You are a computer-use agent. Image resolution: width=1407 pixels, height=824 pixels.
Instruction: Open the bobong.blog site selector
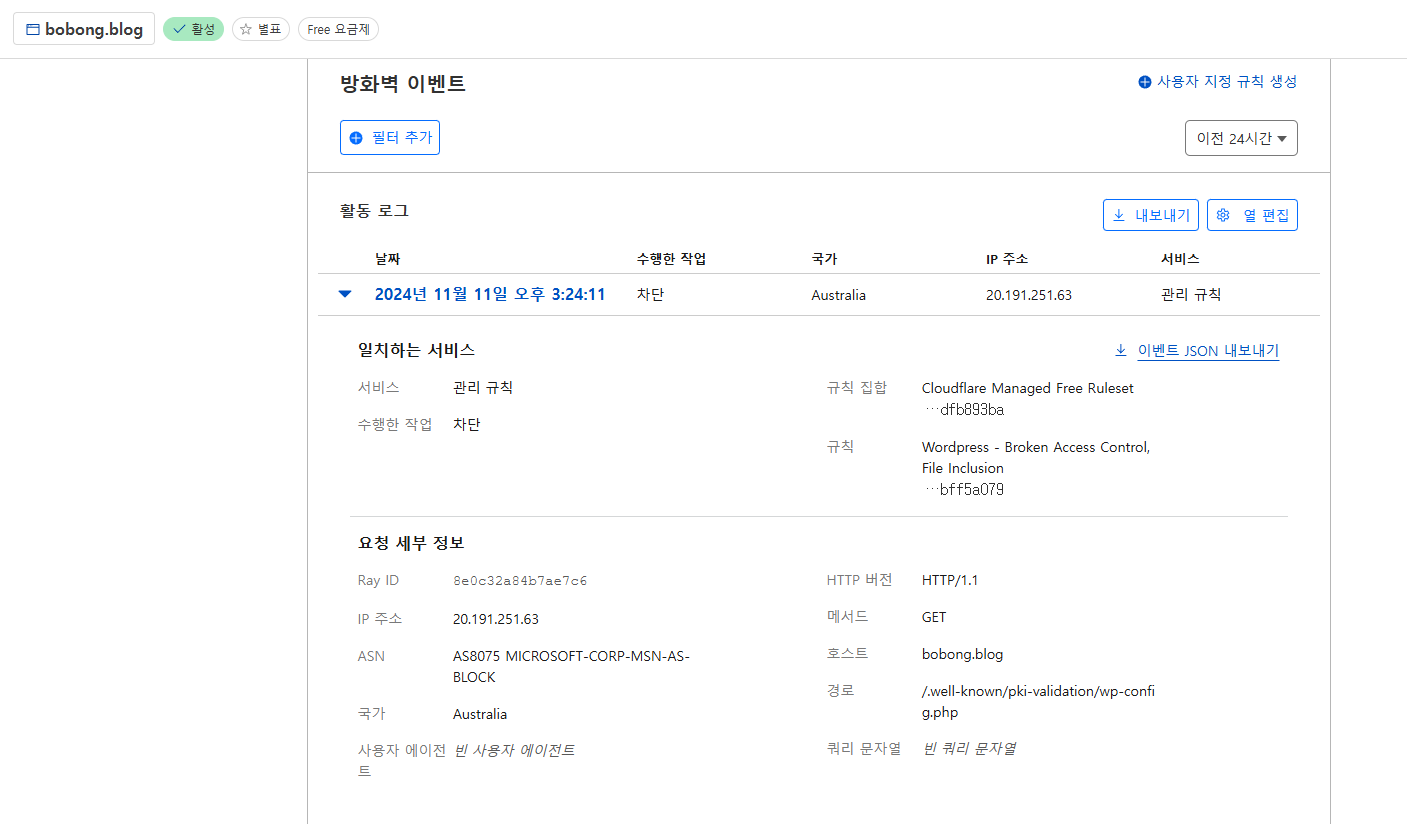coord(84,29)
